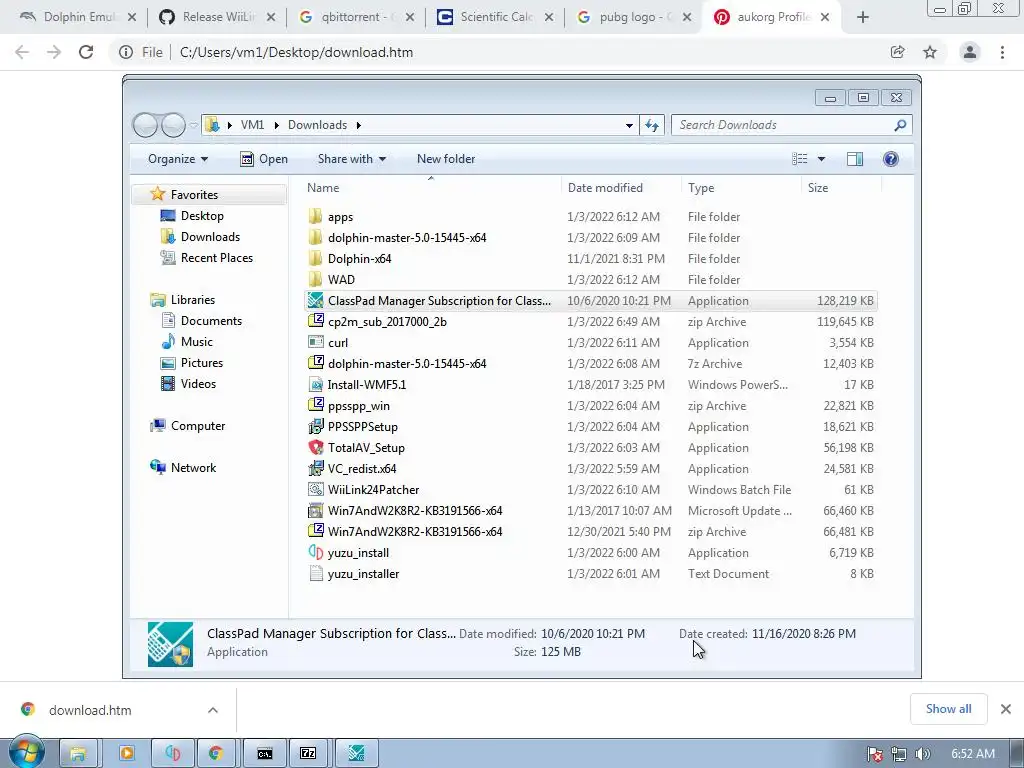Image resolution: width=1024 pixels, height=768 pixels.
Task: Open the command prompt taskbar icon
Action: pyautogui.click(x=264, y=754)
